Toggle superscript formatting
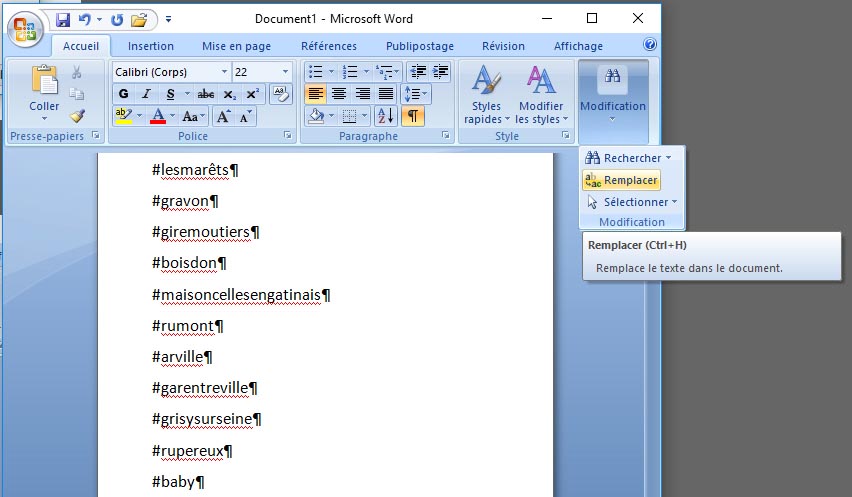 (252, 94)
